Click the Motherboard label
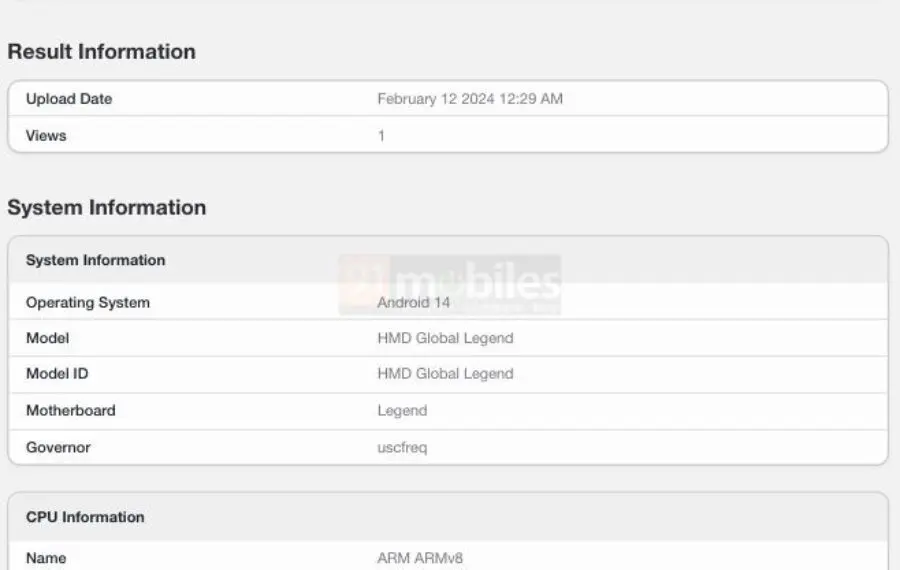Image resolution: width=900 pixels, height=570 pixels. coord(71,410)
